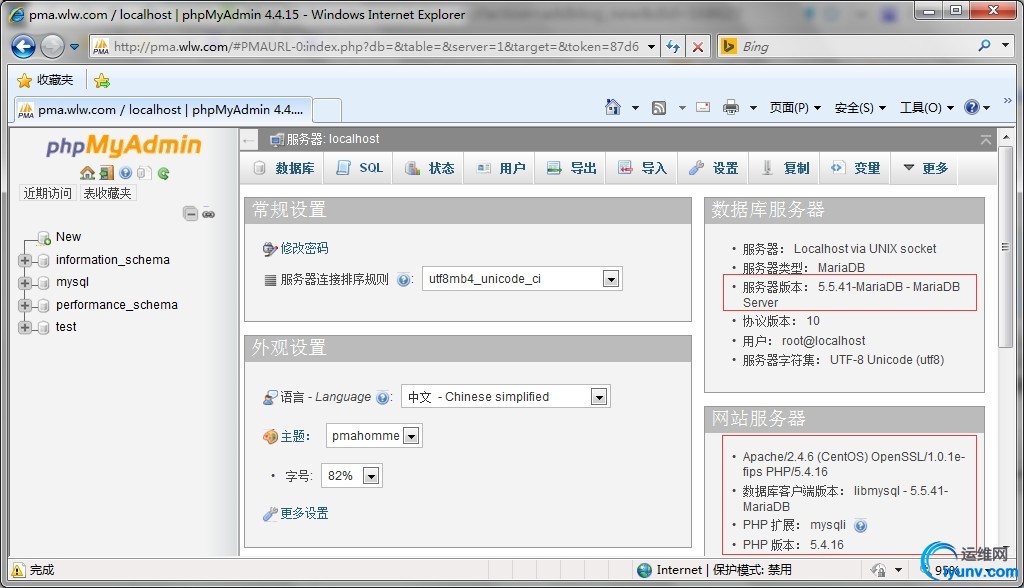Switch to the 导入 Import tab
The image size is (1024, 588).
click(x=643, y=168)
